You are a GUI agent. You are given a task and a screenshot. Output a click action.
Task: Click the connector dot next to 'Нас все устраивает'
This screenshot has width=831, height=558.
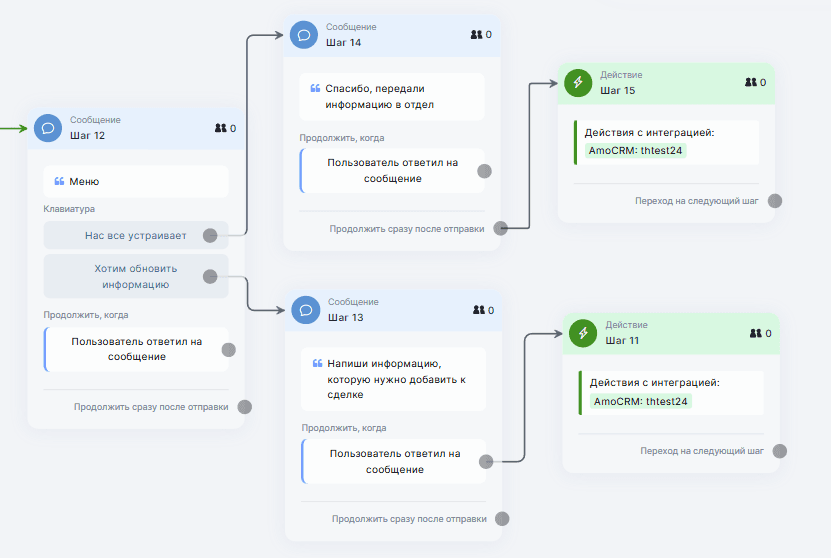[210, 236]
